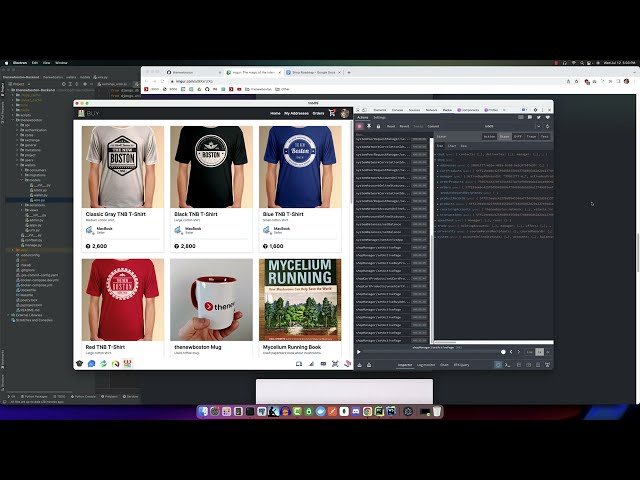Open the Window menu in menu bar
The image size is (640, 480).
[x=61, y=63]
